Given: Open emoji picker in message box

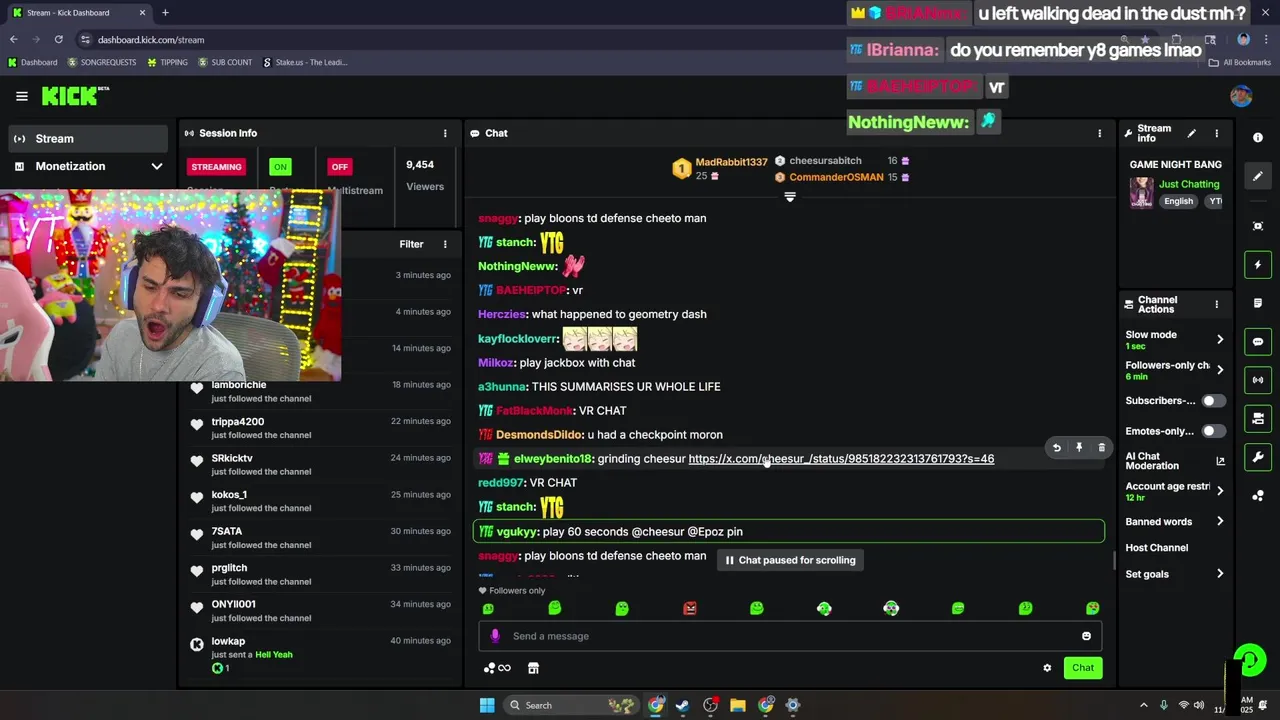Looking at the screenshot, I should (x=1086, y=636).
